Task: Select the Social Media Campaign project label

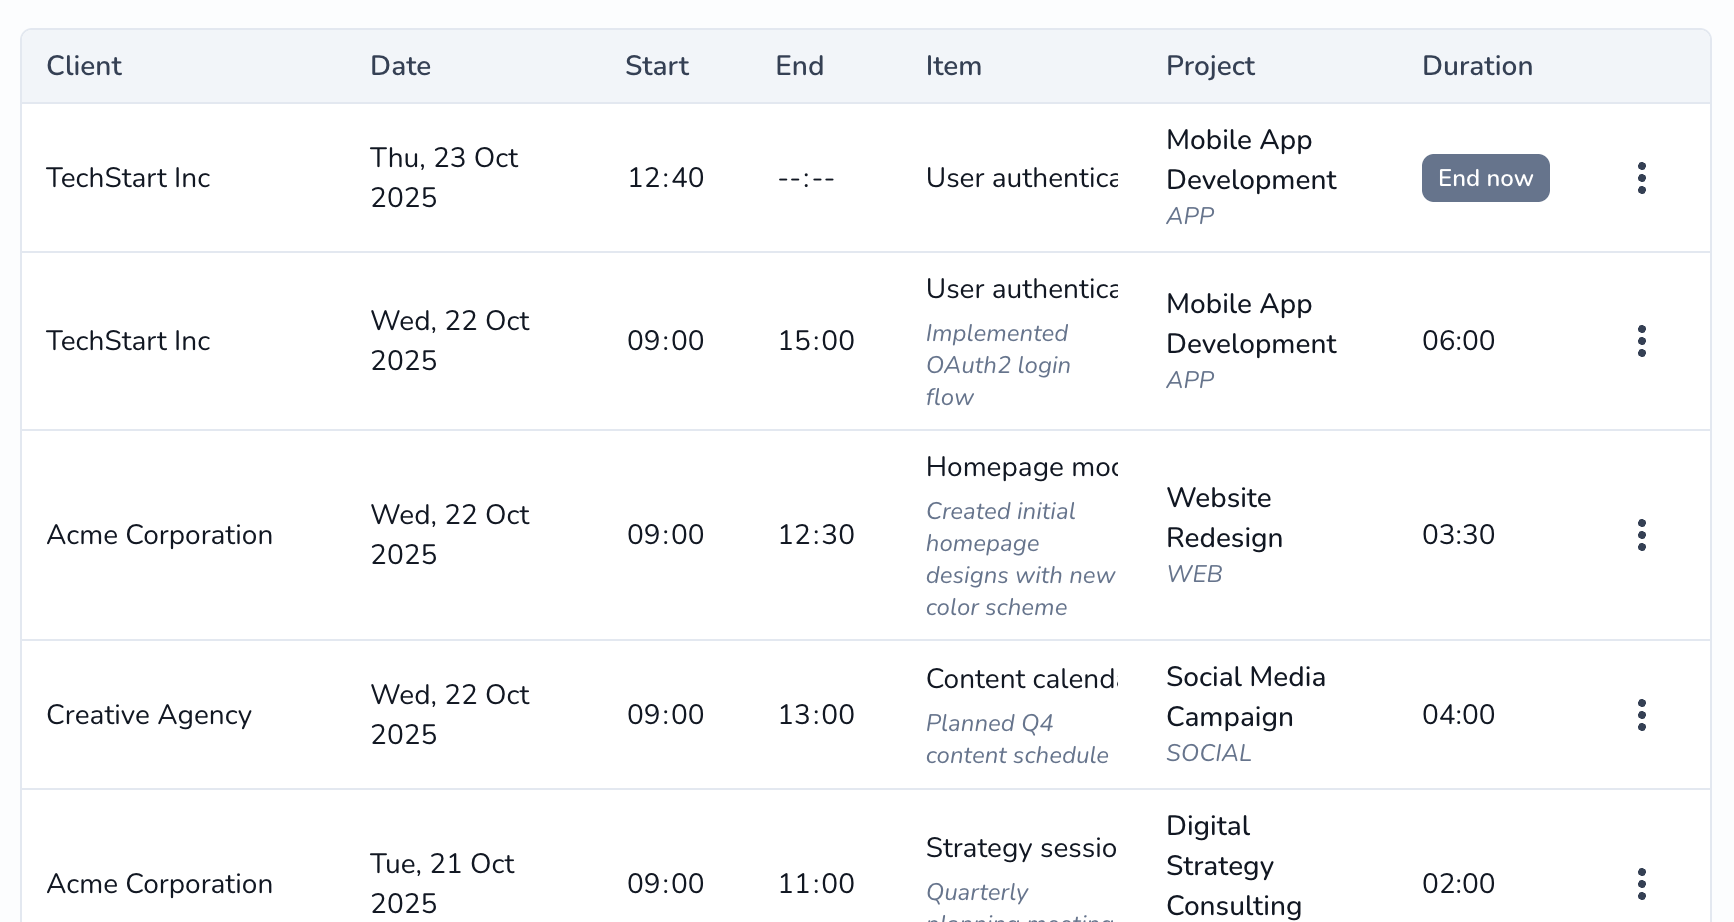Action: (1246, 696)
